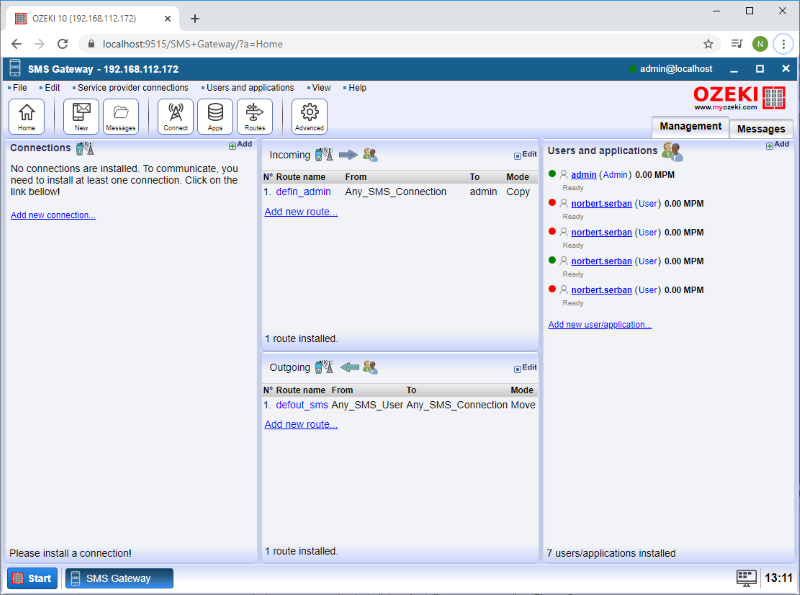Go back in the browser

click(16, 44)
